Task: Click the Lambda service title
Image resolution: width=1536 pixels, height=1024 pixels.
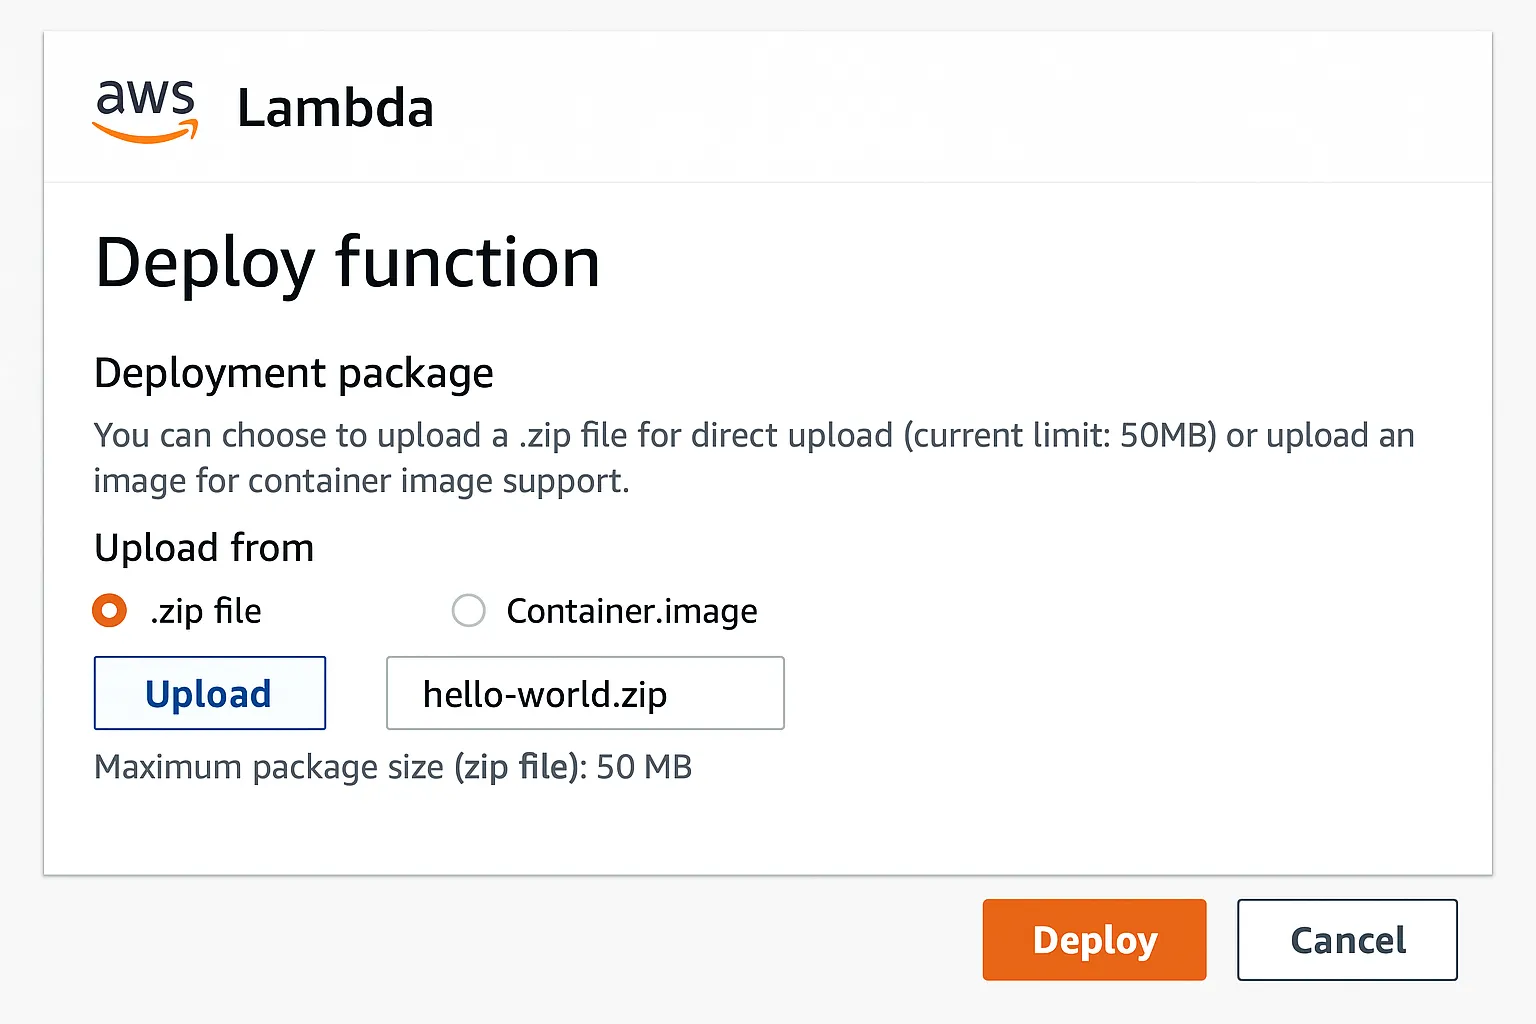Action: (335, 108)
